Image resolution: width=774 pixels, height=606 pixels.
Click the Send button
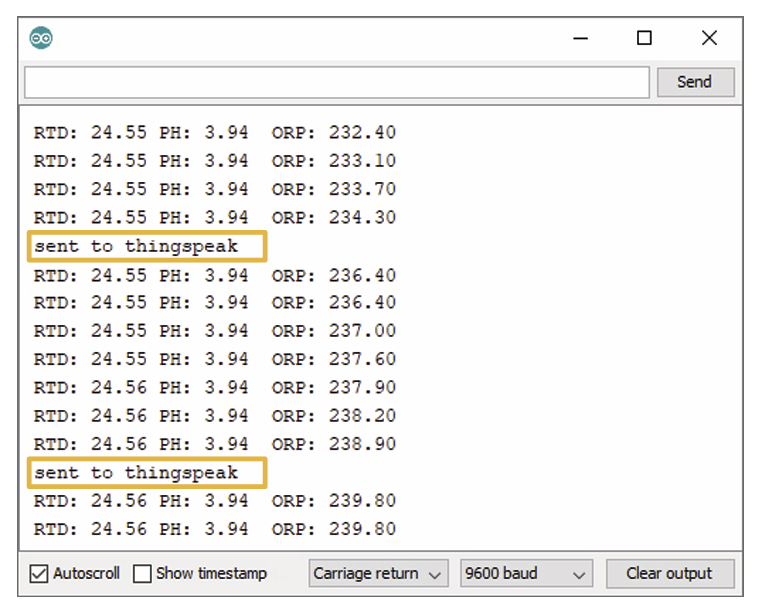coord(695,82)
